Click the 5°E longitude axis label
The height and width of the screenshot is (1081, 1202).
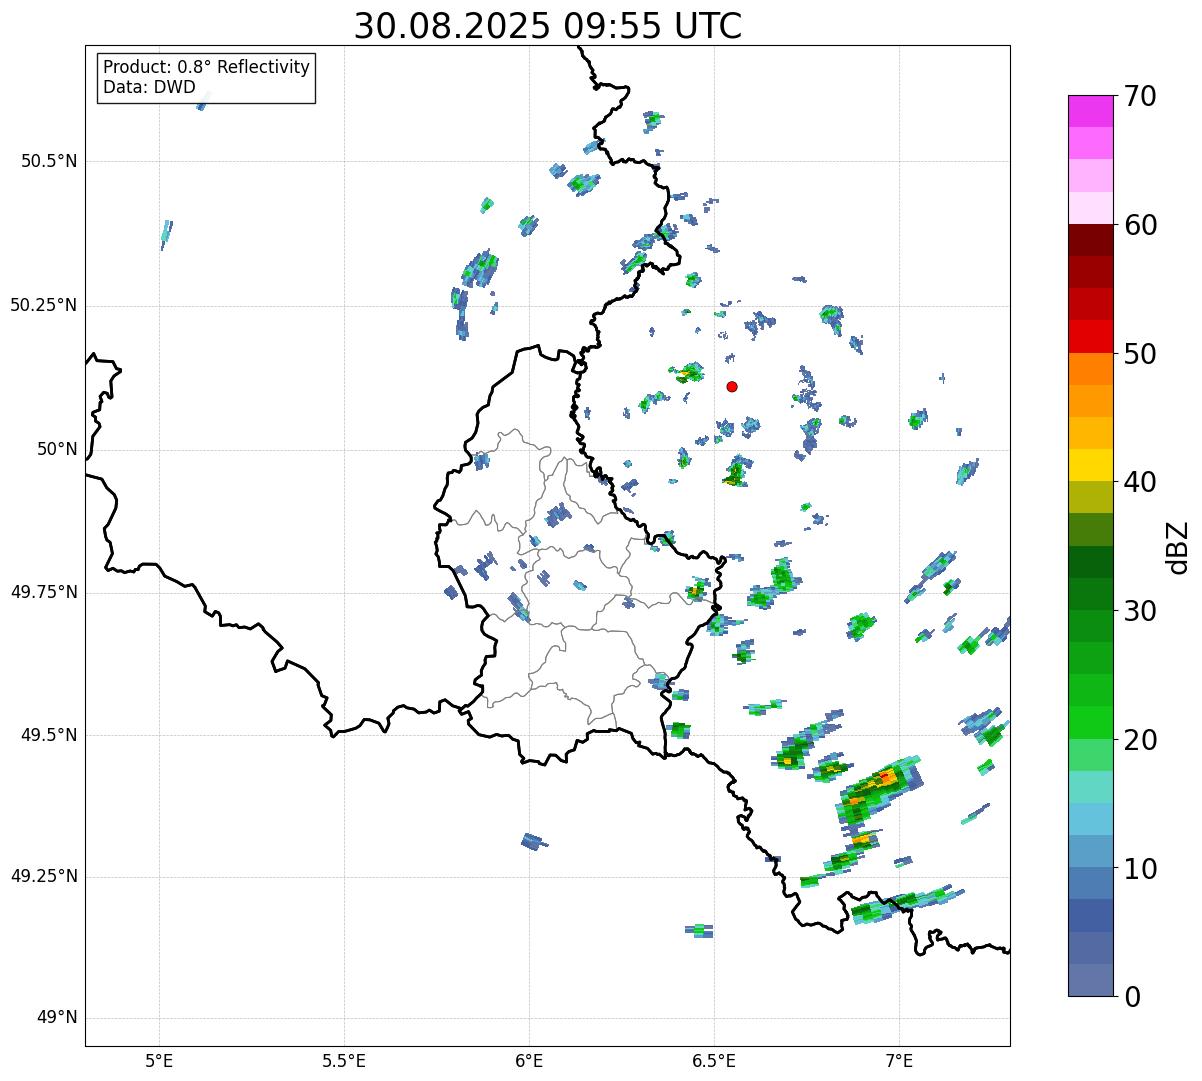pos(159,1059)
